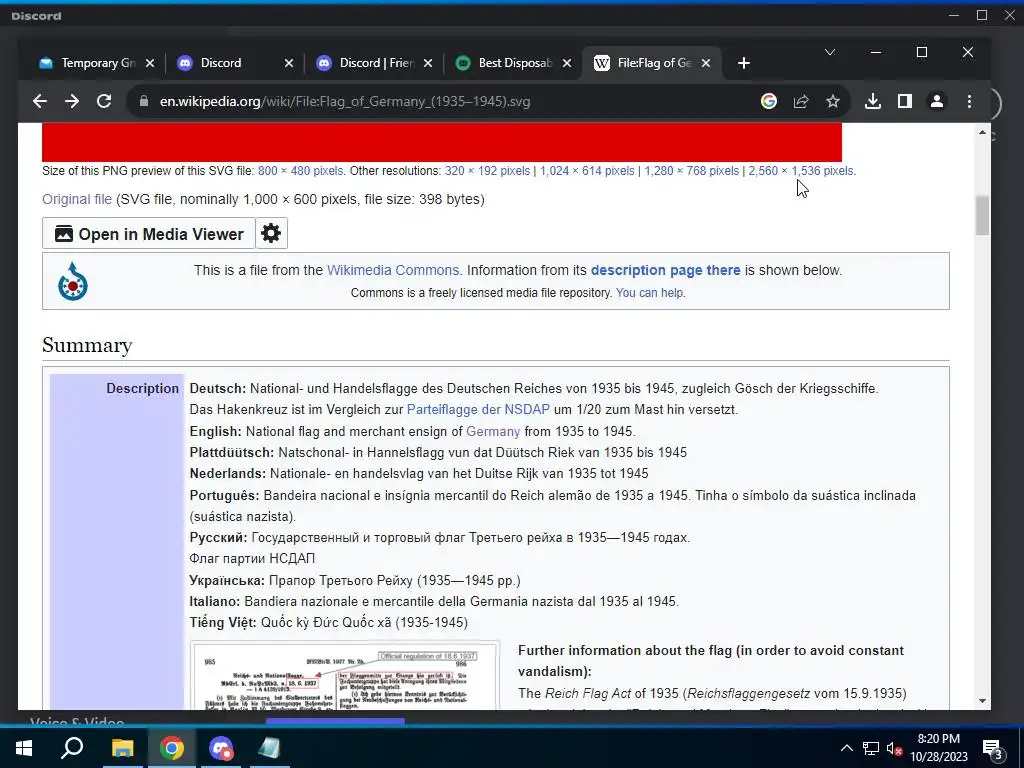Open a new browser tab

(x=743, y=63)
